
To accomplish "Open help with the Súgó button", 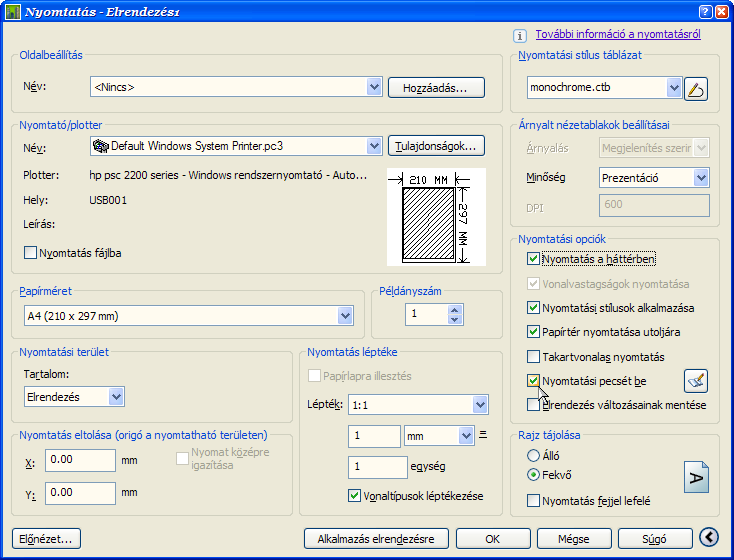I will tap(655, 538).
